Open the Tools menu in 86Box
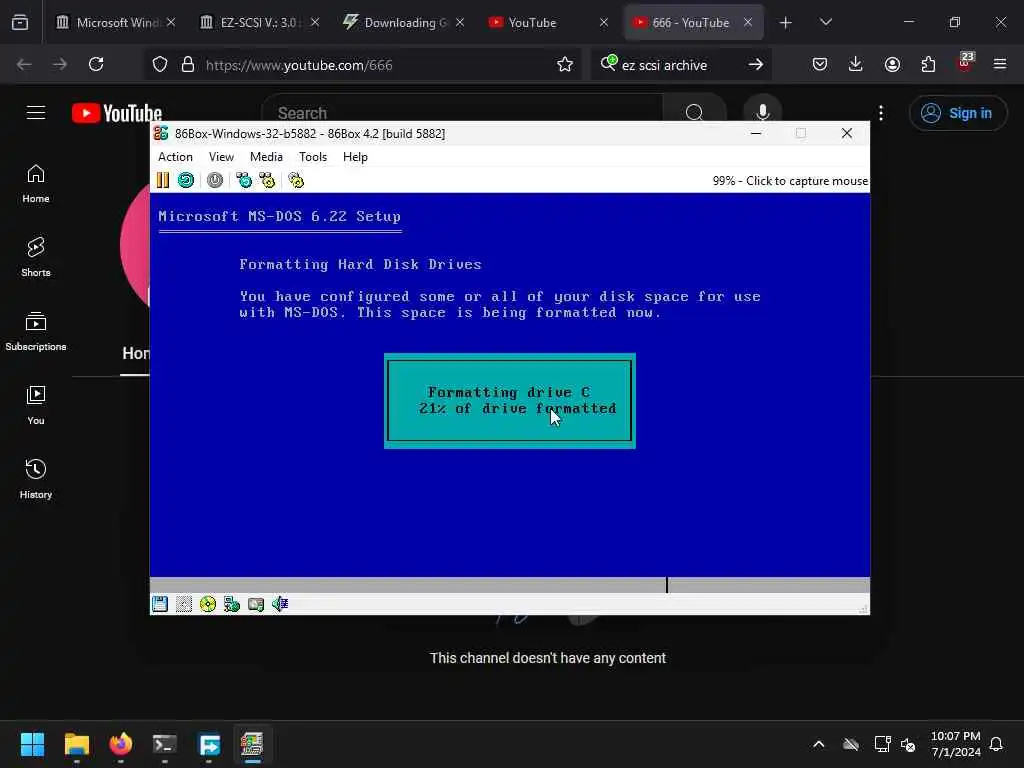Viewport: 1024px width, 768px height. click(313, 157)
